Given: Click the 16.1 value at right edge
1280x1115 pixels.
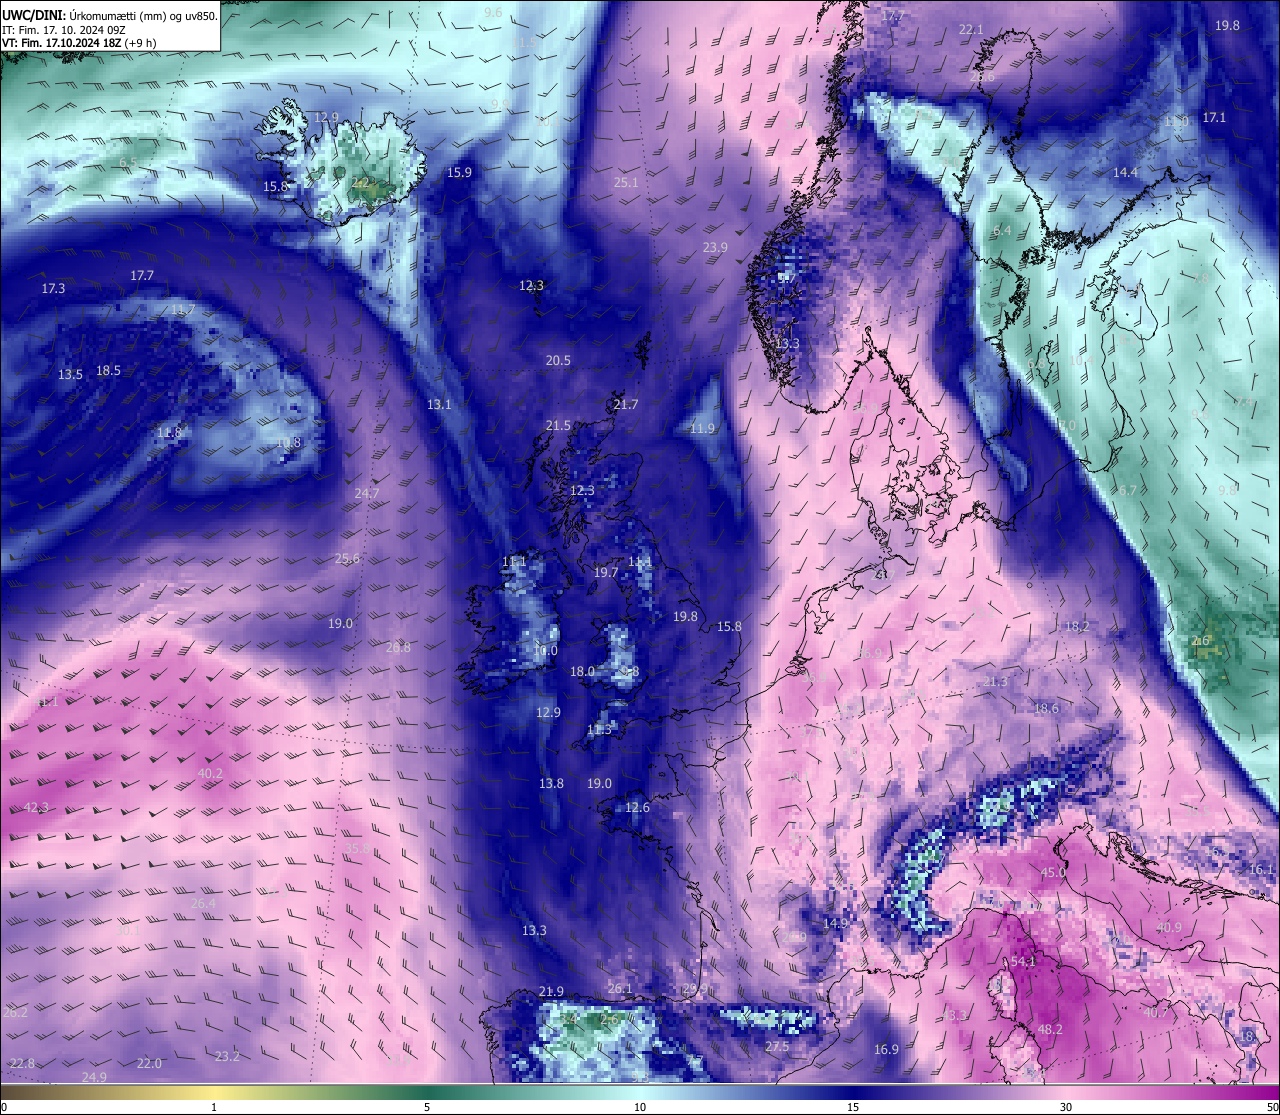Looking at the screenshot, I should pos(1263,869).
